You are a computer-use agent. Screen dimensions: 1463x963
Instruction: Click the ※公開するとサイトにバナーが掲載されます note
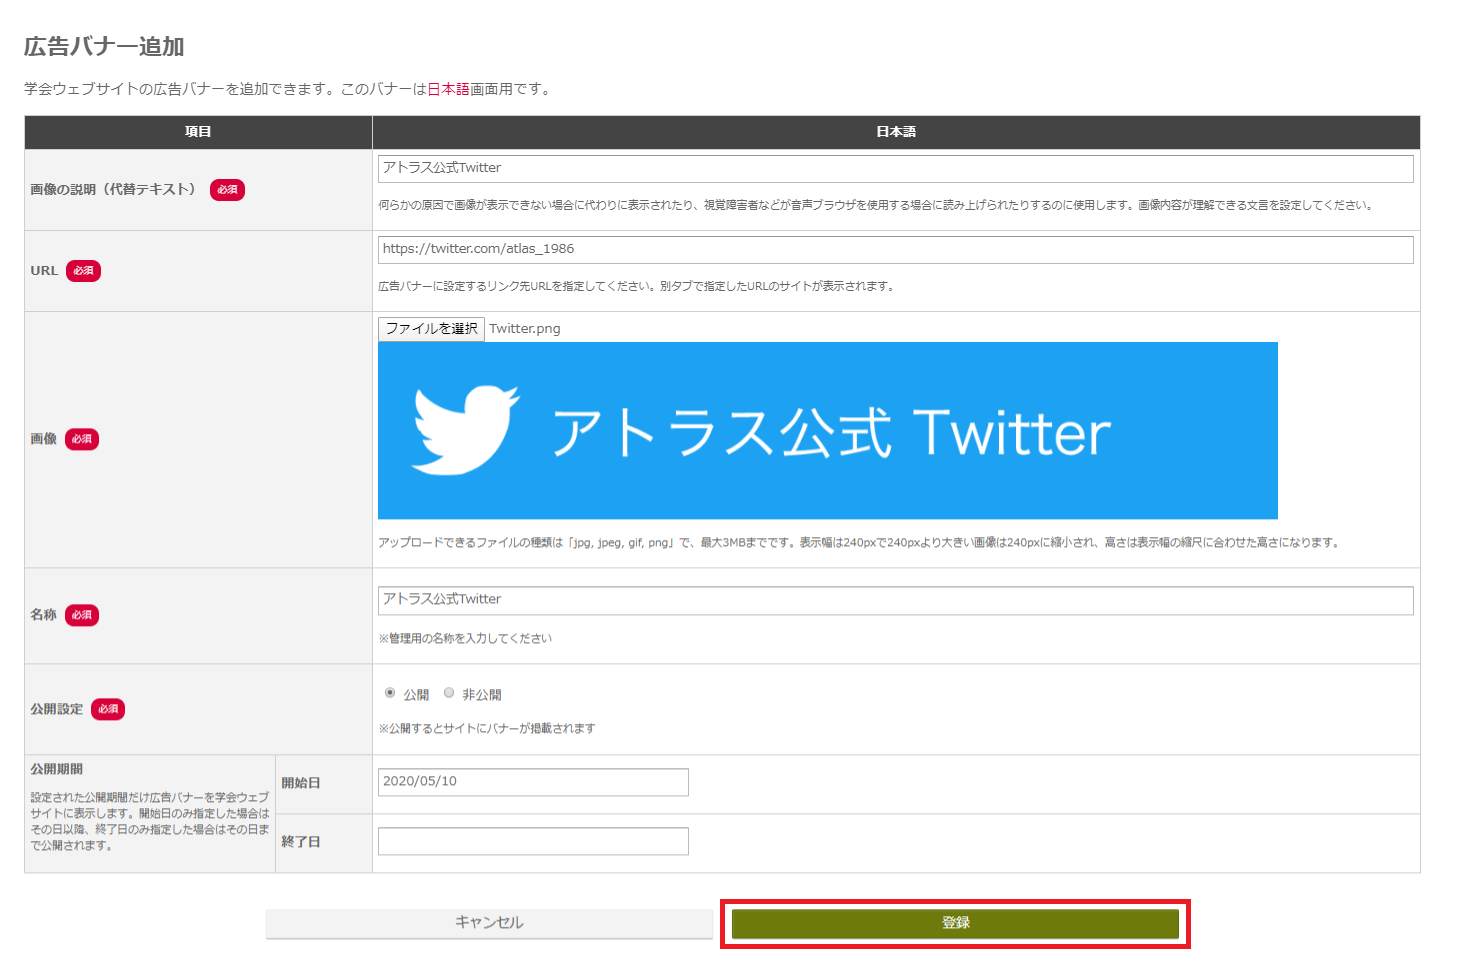pyautogui.click(x=487, y=728)
